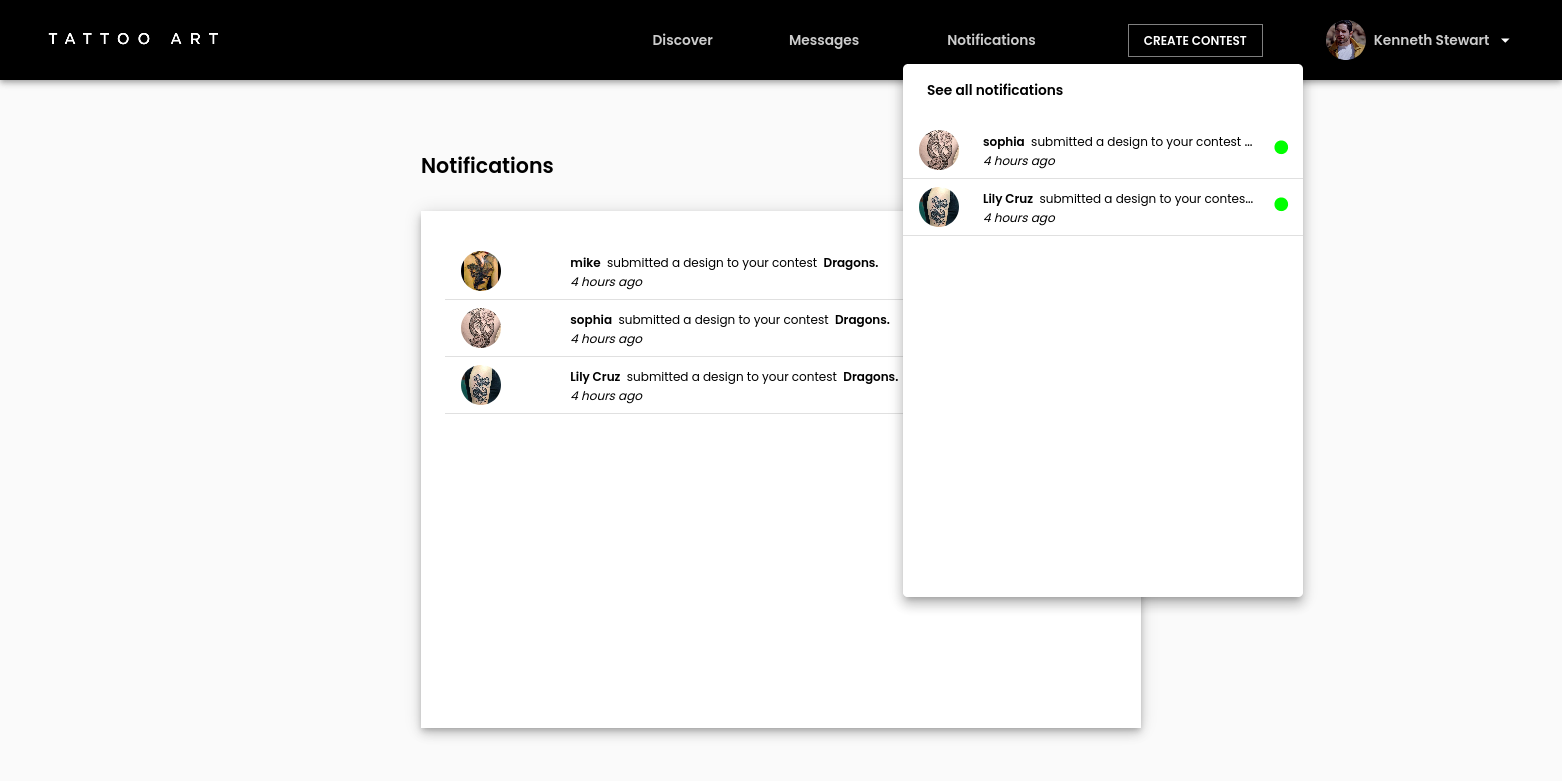Viewport: 1562px width, 781px height.
Task: Click Dragons link in Lily Cruz's main notification
Action: [x=870, y=377]
